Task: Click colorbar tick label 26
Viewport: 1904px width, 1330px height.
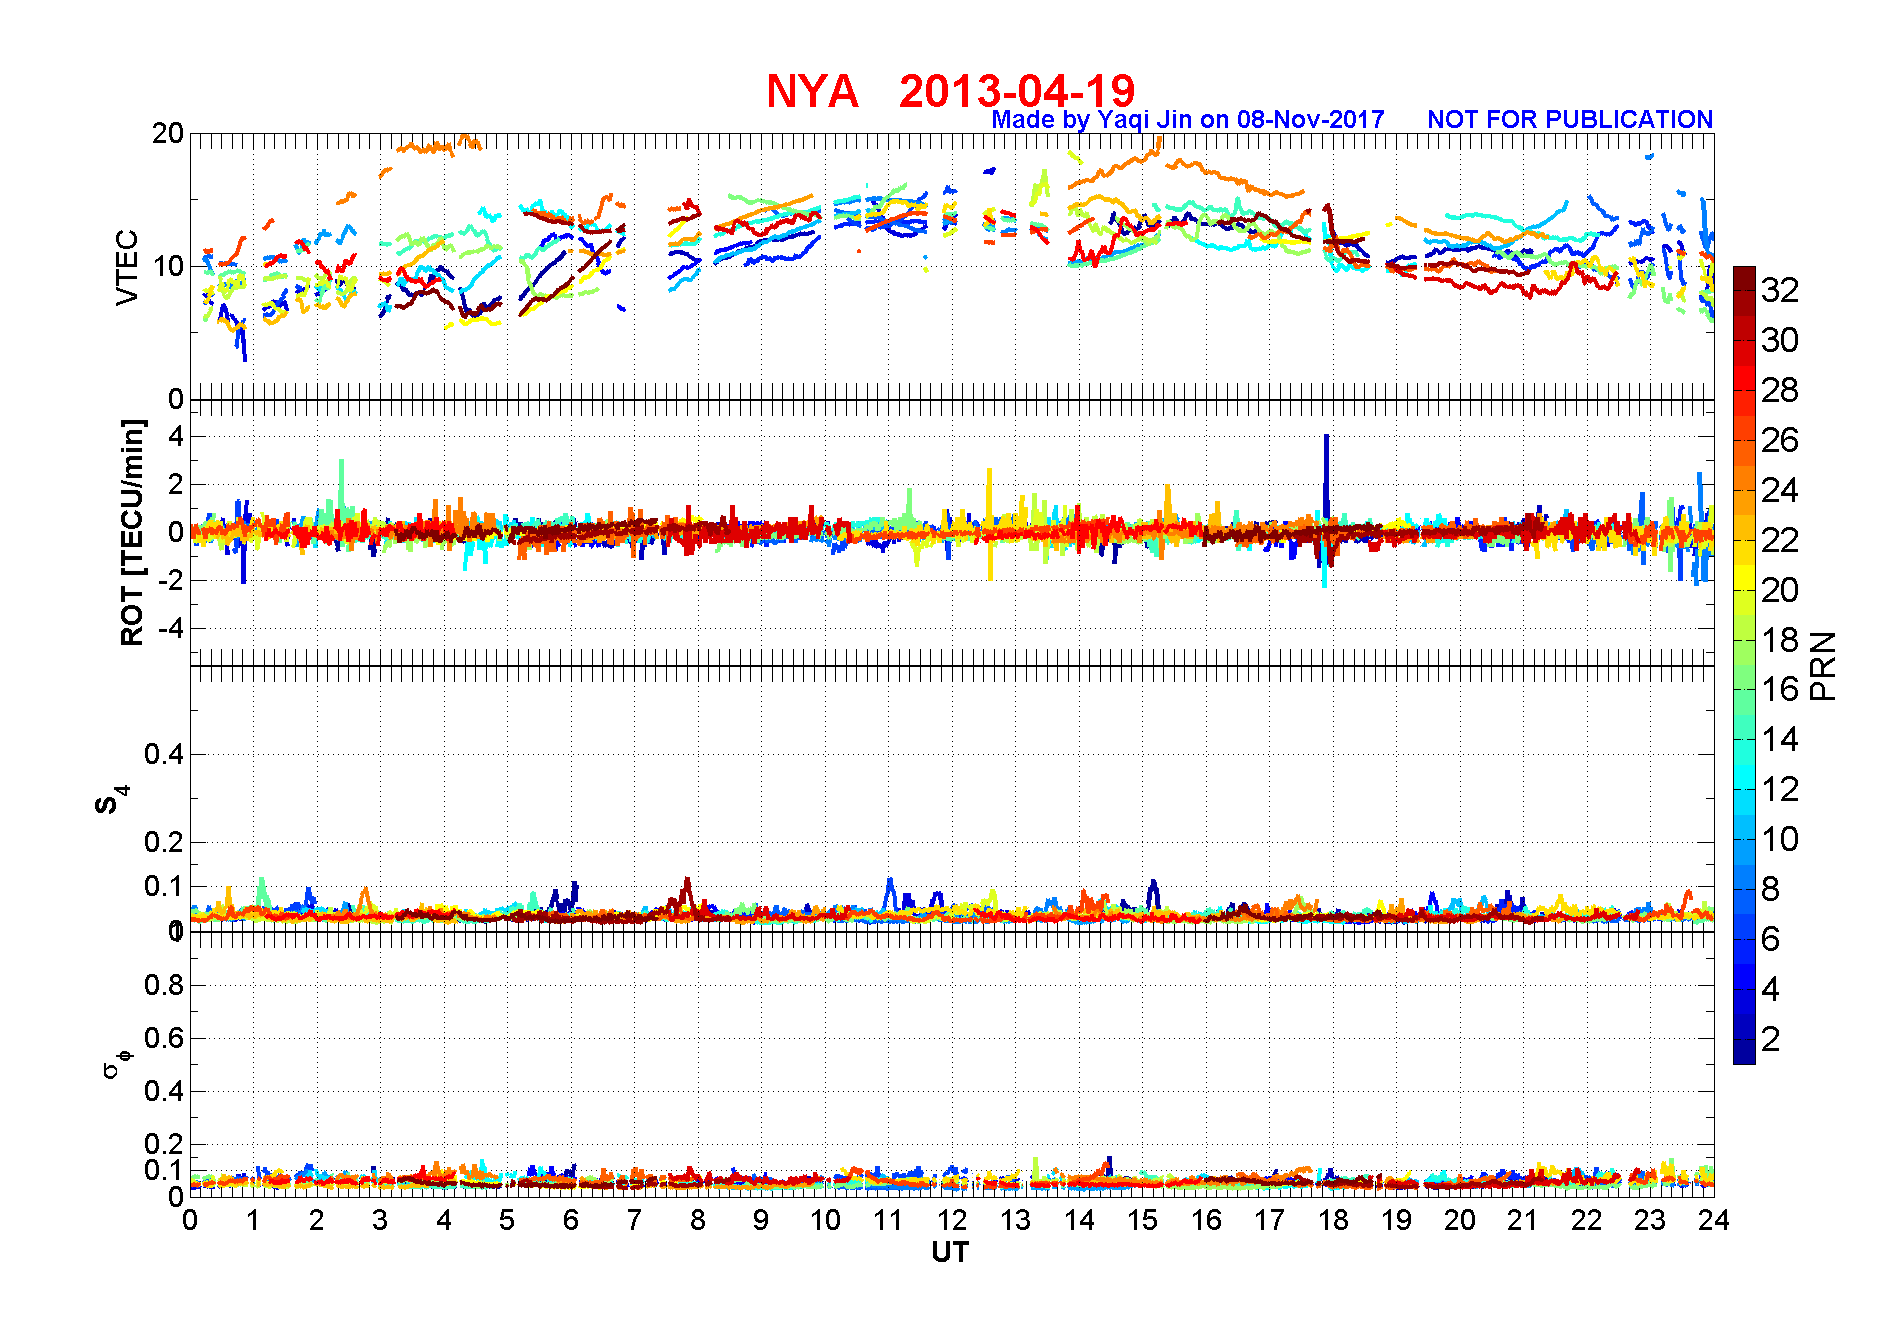Action: point(1780,440)
